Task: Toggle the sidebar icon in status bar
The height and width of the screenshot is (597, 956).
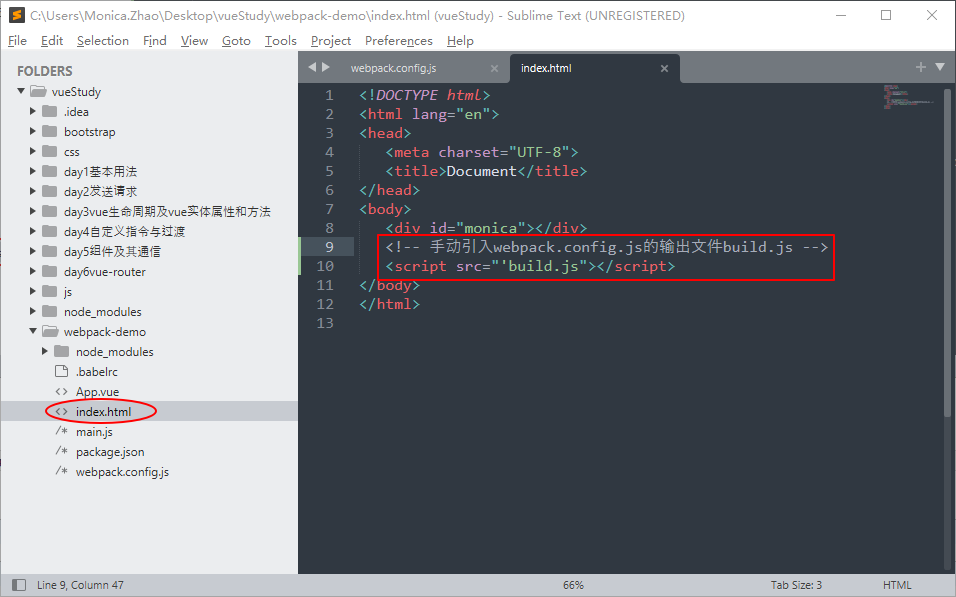Action: pyautogui.click(x=19, y=585)
